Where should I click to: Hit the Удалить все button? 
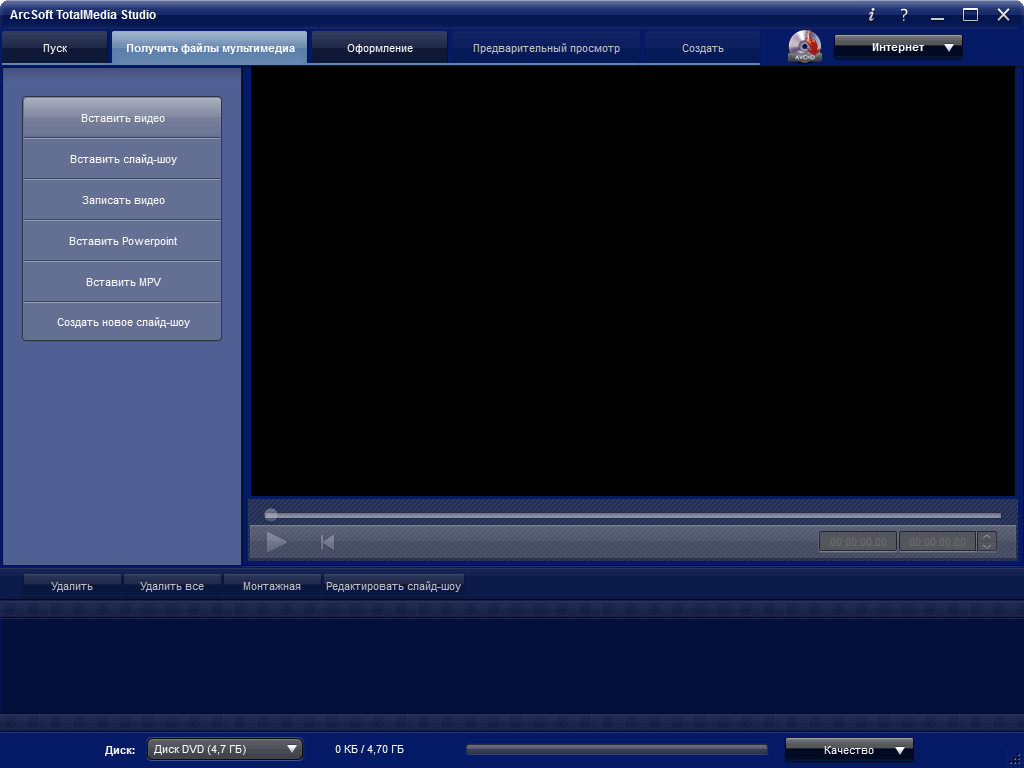point(172,586)
